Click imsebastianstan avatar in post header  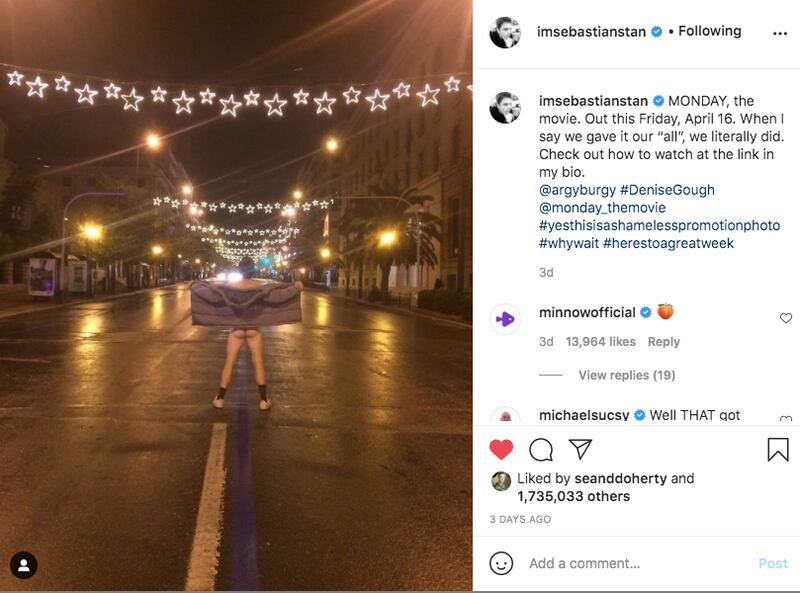pyautogui.click(x=505, y=32)
